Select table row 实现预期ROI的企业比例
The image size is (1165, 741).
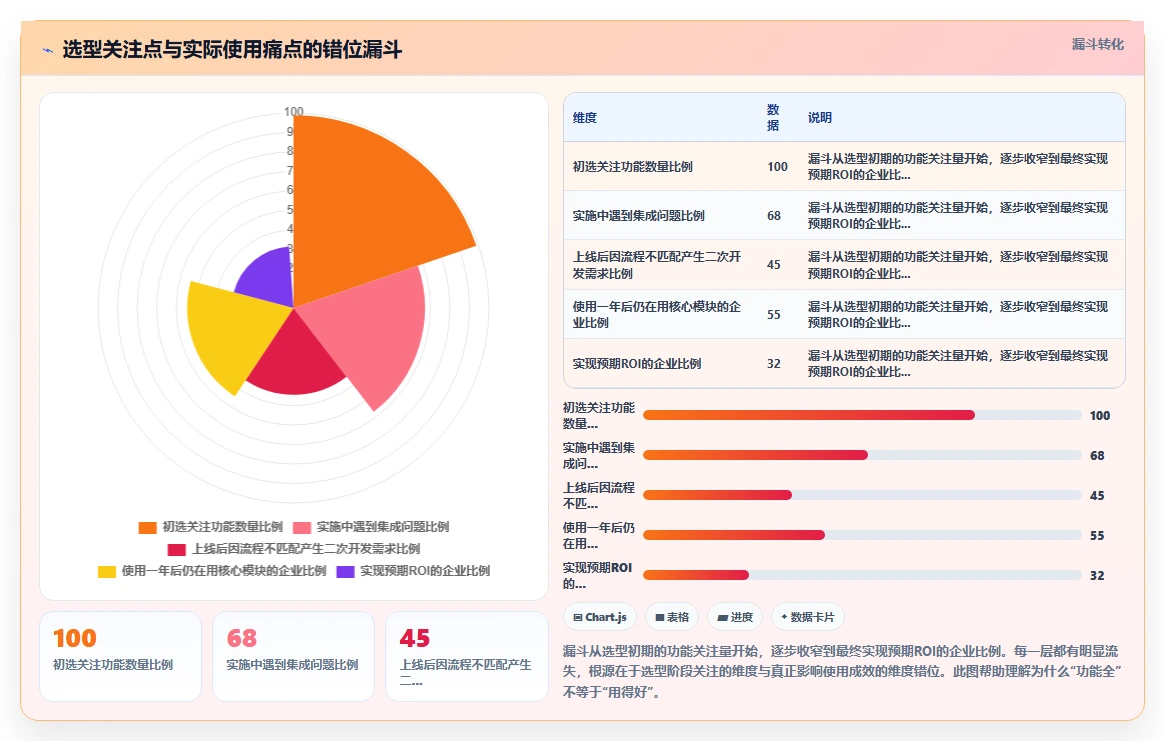[844, 363]
